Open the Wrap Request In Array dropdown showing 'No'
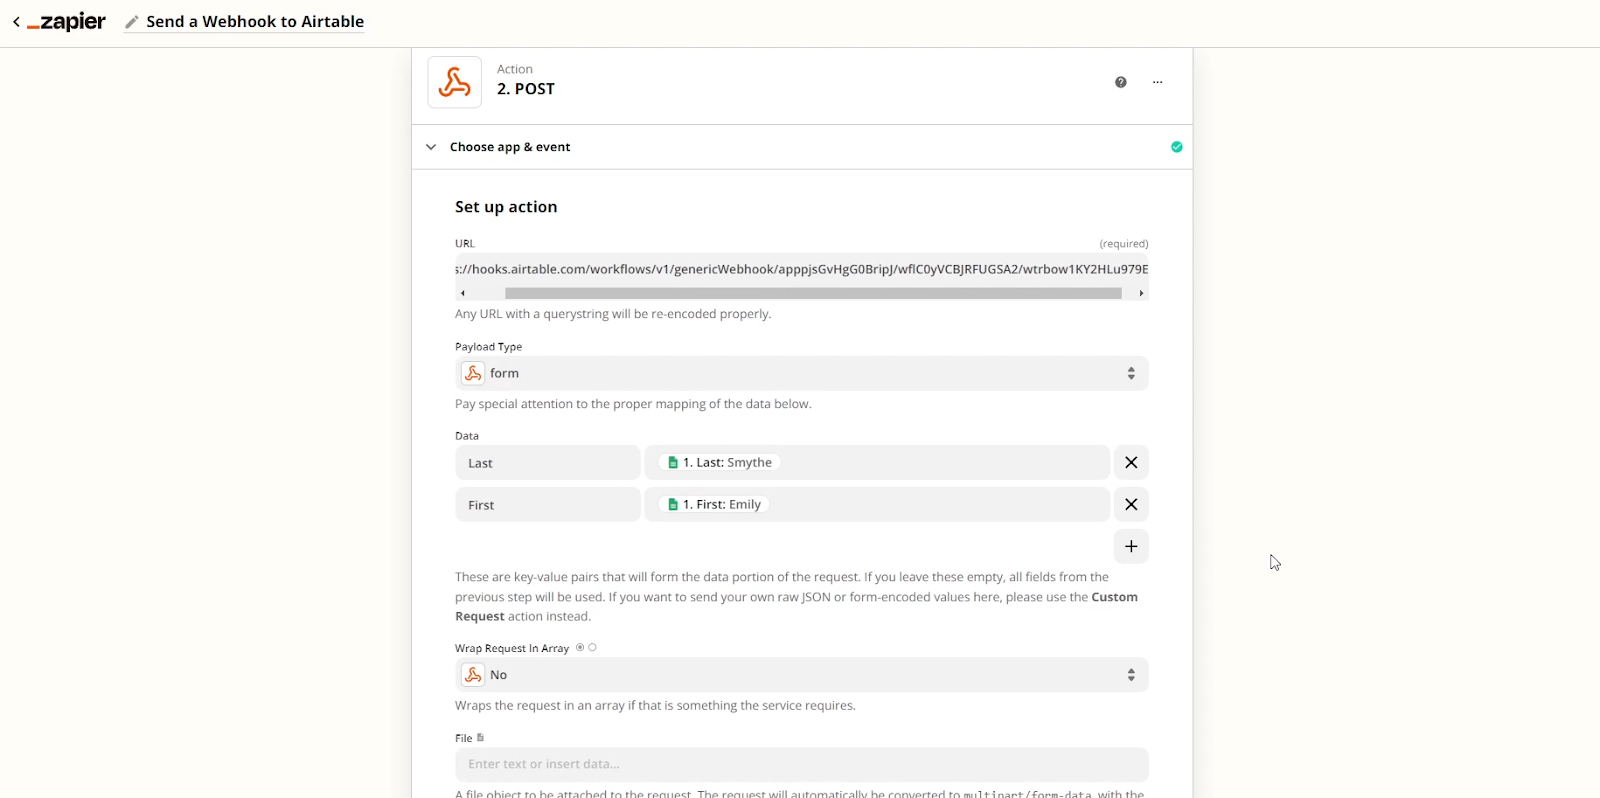This screenshot has width=1600, height=798. click(x=802, y=675)
